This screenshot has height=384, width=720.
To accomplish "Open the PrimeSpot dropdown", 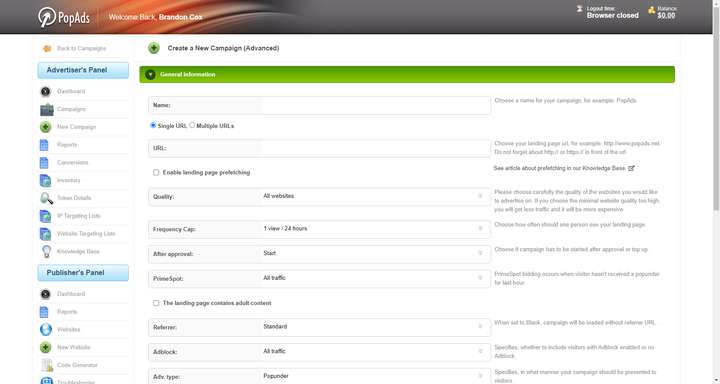I will pos(319,279).
